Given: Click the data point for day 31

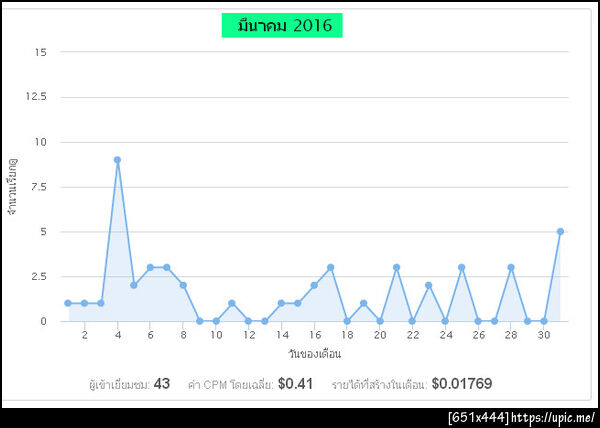Looking at the screenshot, I should point(560,231).
